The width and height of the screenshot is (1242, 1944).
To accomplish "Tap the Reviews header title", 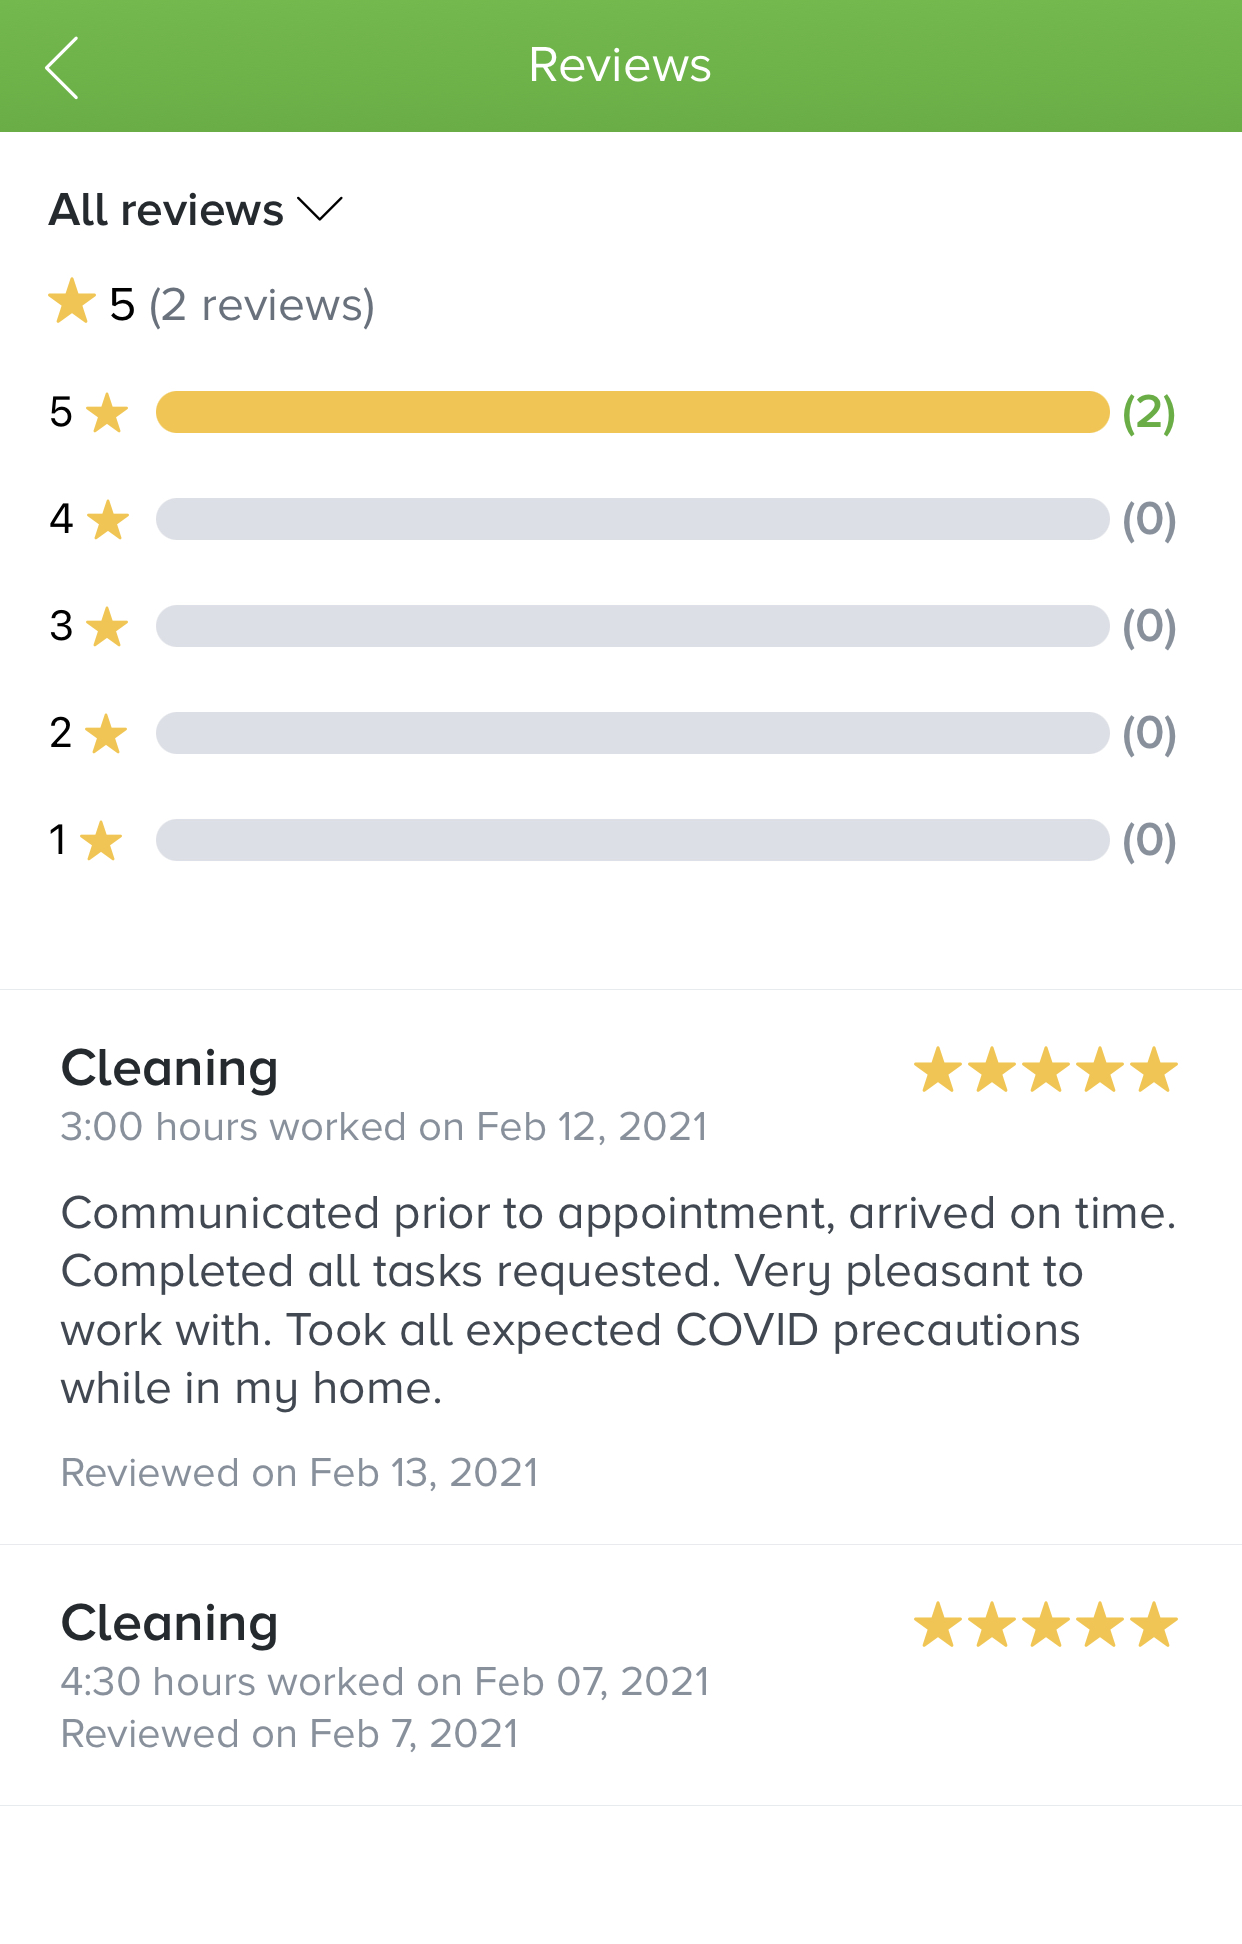I will click(620, 66).
